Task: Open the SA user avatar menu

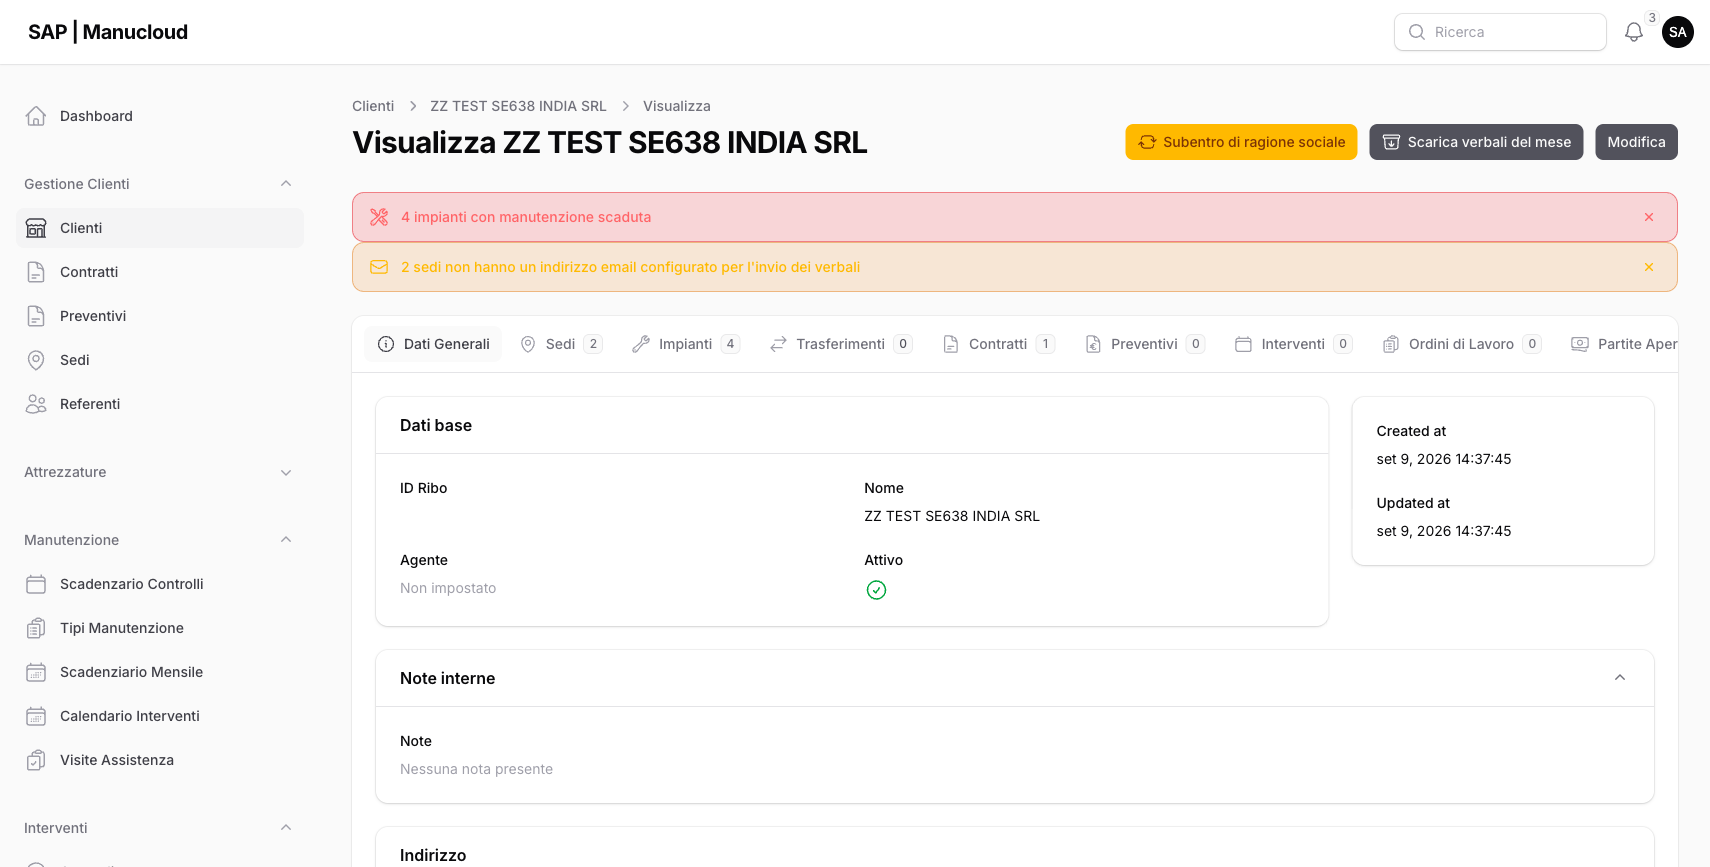Action: [x=1678, y=32]
